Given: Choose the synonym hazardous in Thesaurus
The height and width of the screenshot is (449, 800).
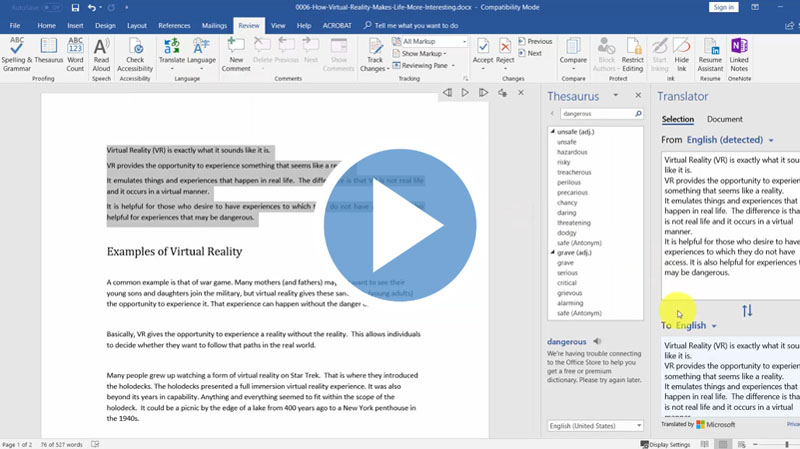Looking at the screenshot, I should pyautogui.click(x=573, y=153).
